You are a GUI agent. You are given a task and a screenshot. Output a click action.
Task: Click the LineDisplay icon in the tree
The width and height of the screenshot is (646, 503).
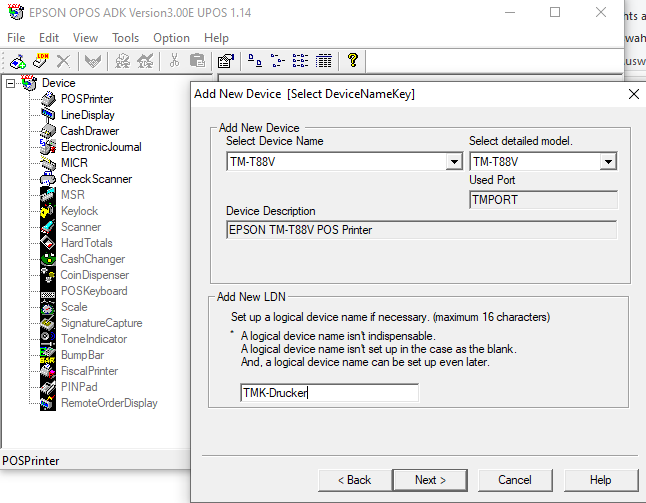click(x=48, y=115)
